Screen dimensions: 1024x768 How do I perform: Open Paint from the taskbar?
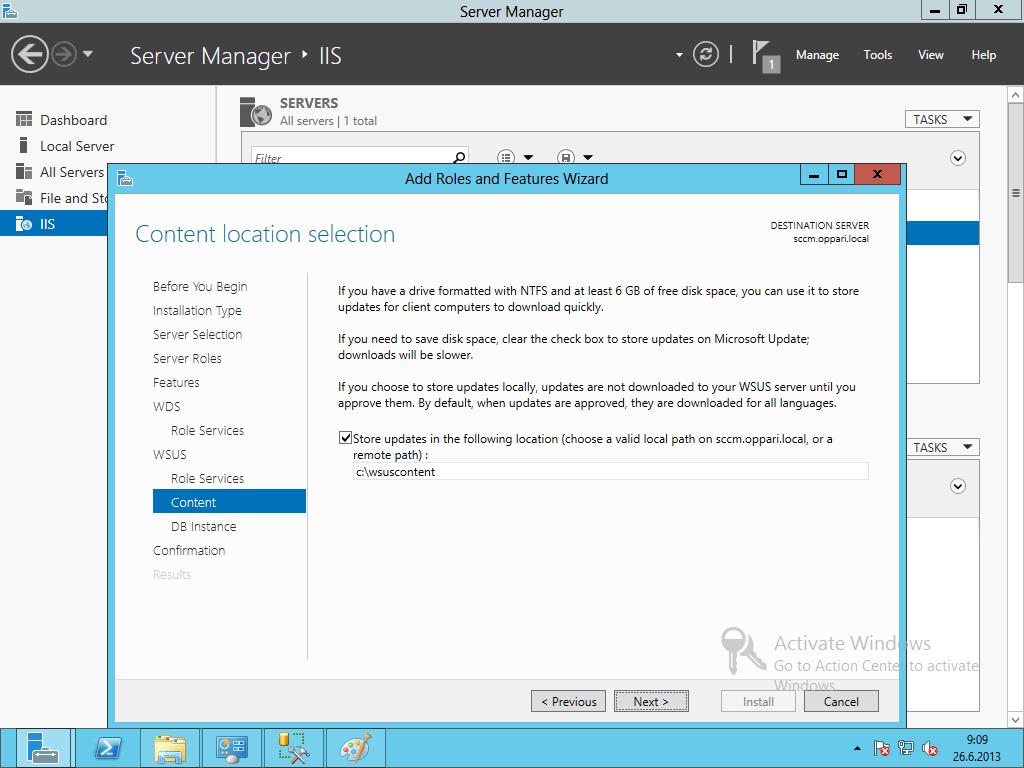tap(355, 748)
